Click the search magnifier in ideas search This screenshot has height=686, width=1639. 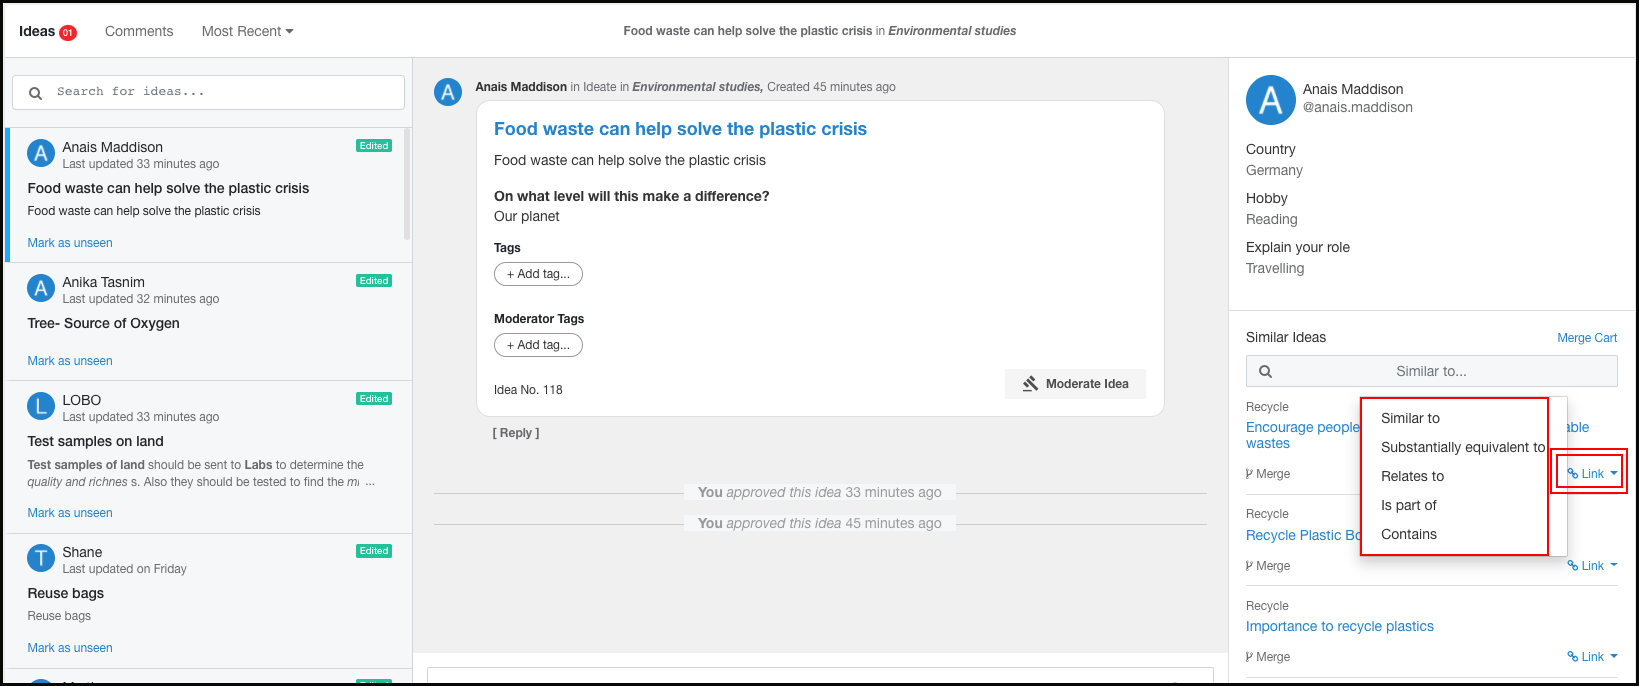pyautogui.click(x=35, y=93)
